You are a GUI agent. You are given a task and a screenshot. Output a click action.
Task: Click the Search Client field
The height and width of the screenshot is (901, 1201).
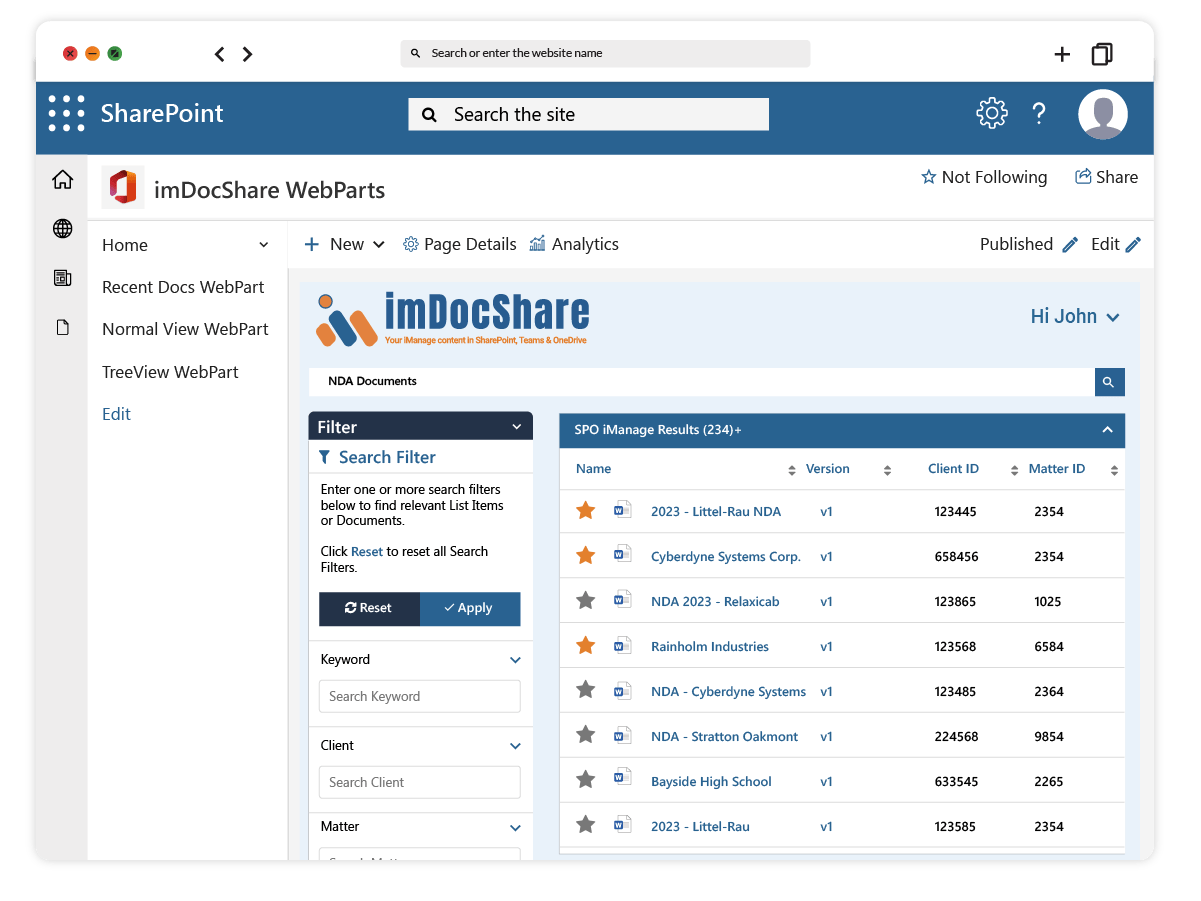(420, 782)
